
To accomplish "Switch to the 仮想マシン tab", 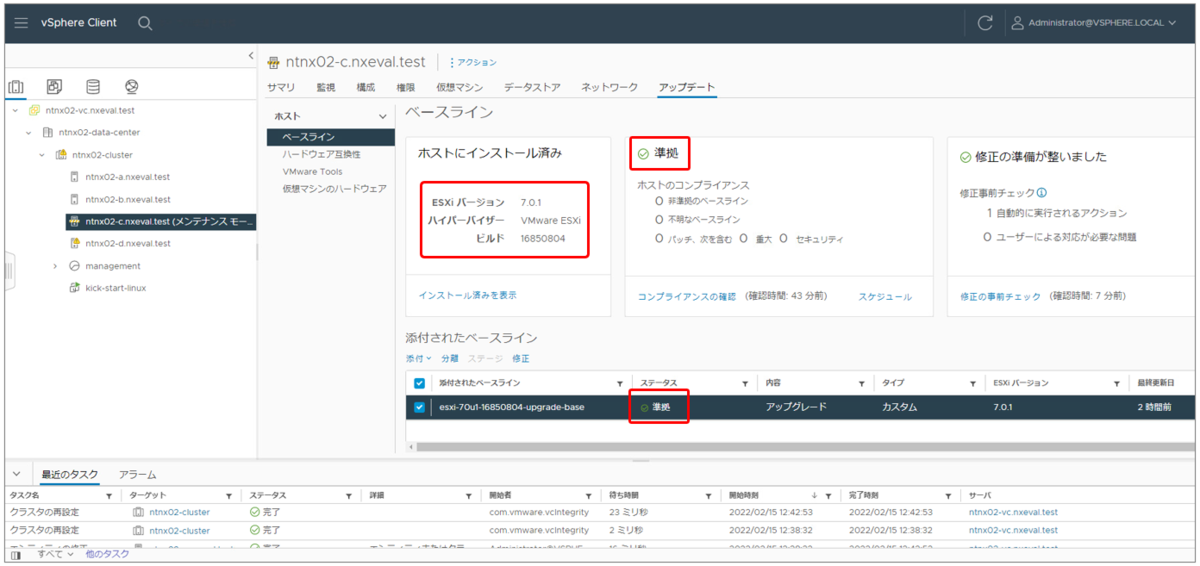I will tap(459, 88).
